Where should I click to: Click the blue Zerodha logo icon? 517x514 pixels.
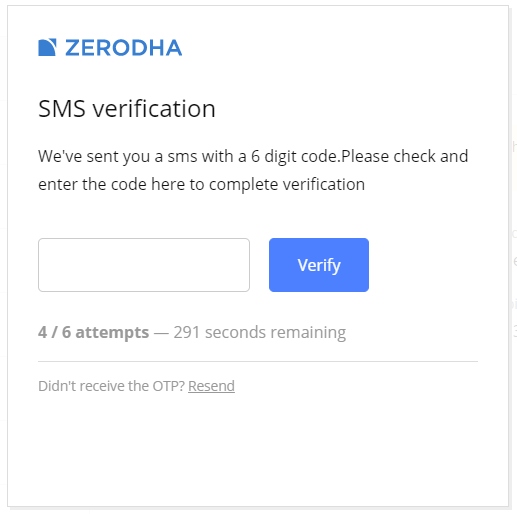47,47
